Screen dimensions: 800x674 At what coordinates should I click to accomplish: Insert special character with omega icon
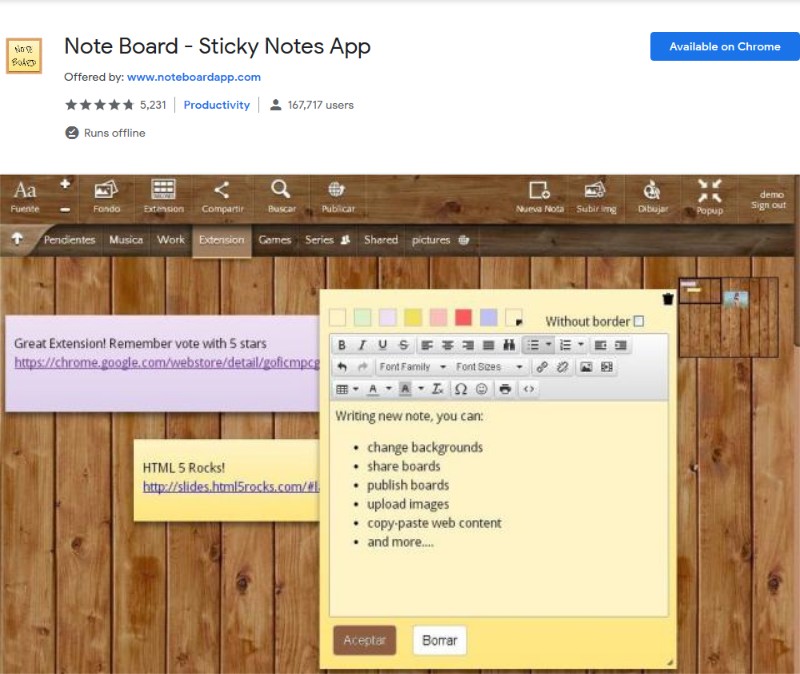pos(461,389)
